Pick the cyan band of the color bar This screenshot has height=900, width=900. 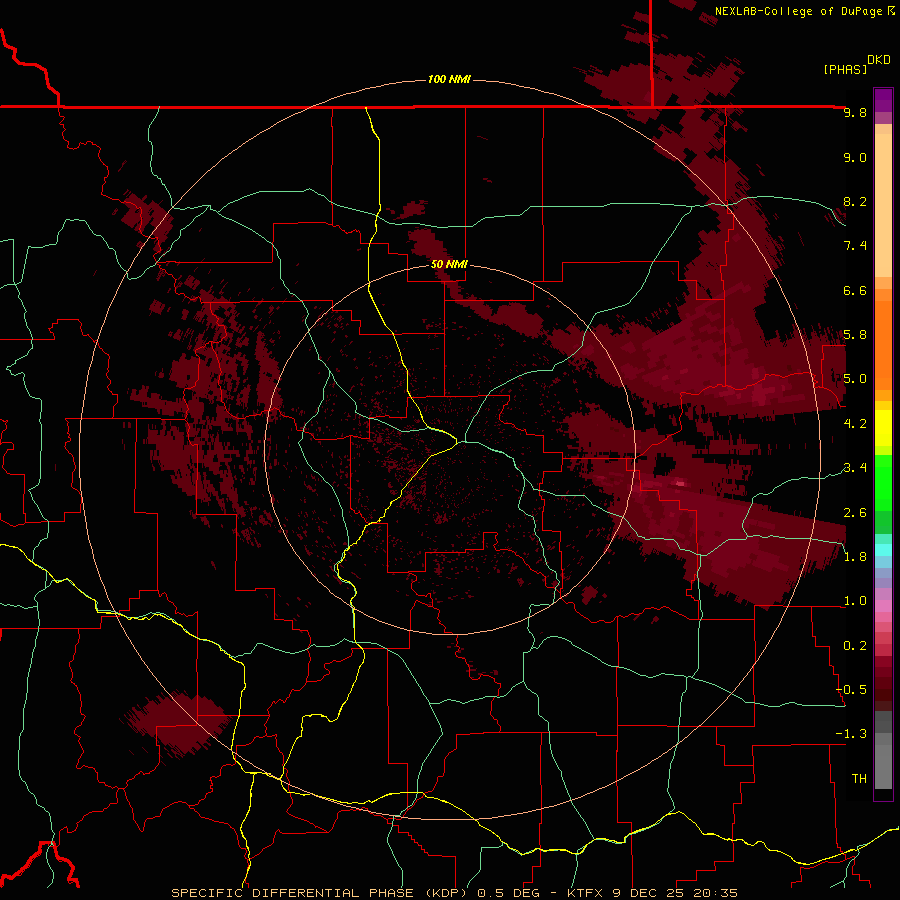[883, 550]
